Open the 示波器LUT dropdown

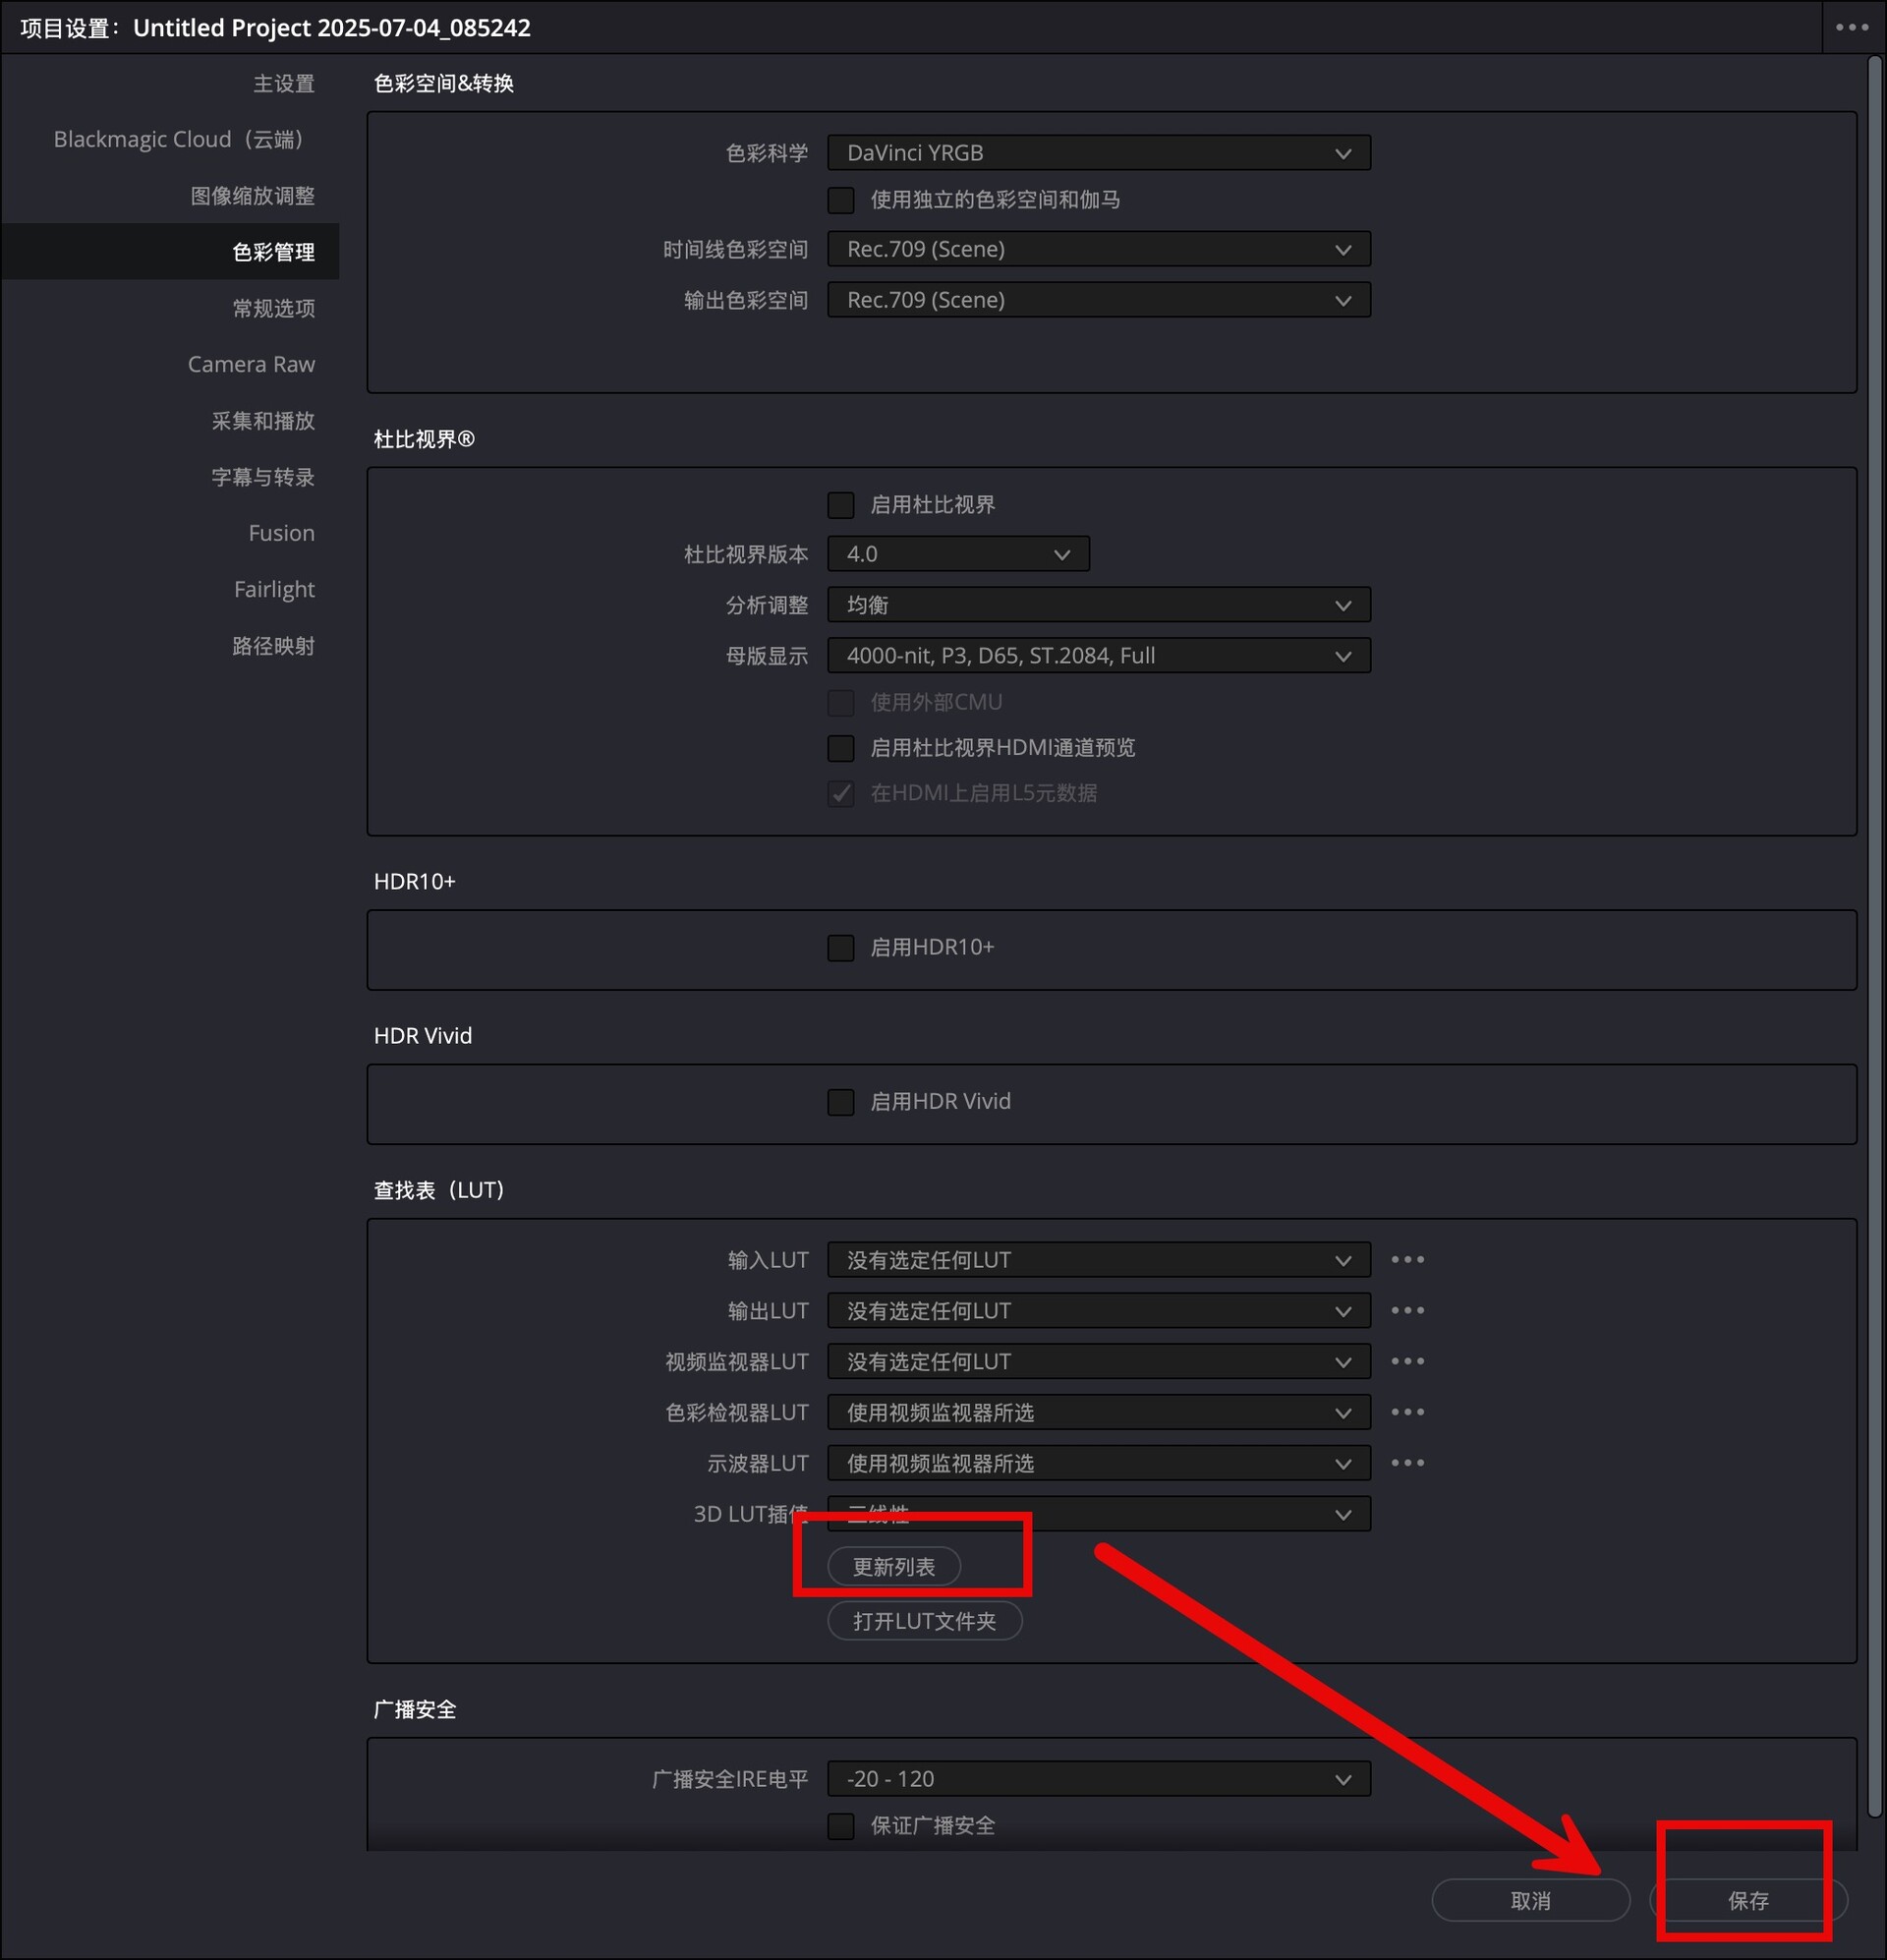[x=1099, y=1464]
